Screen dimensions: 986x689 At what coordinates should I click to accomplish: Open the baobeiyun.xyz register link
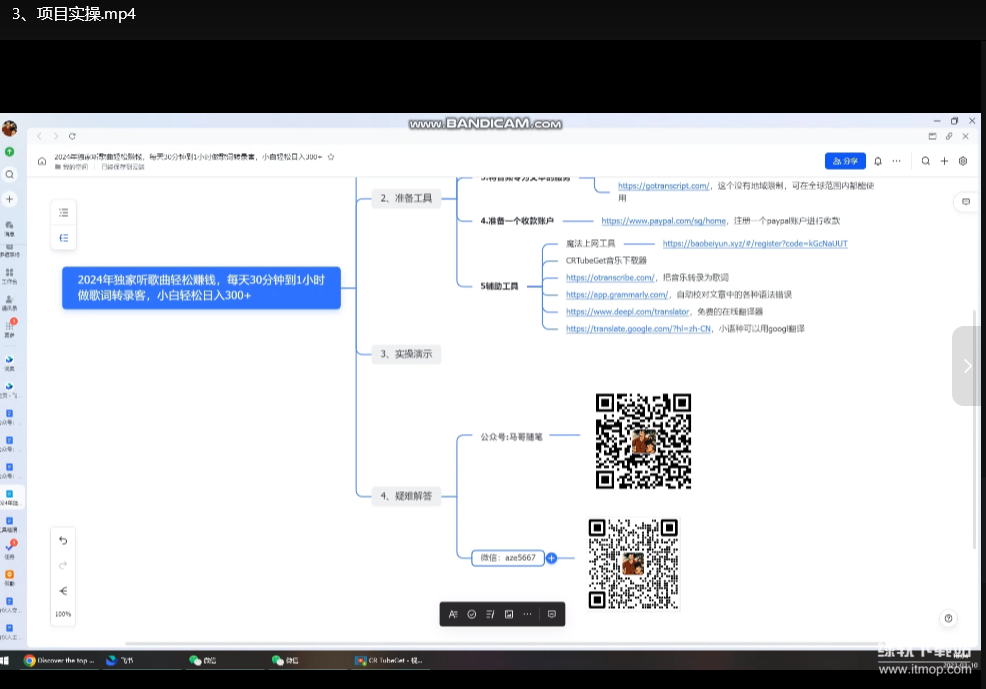click(755, 243)
